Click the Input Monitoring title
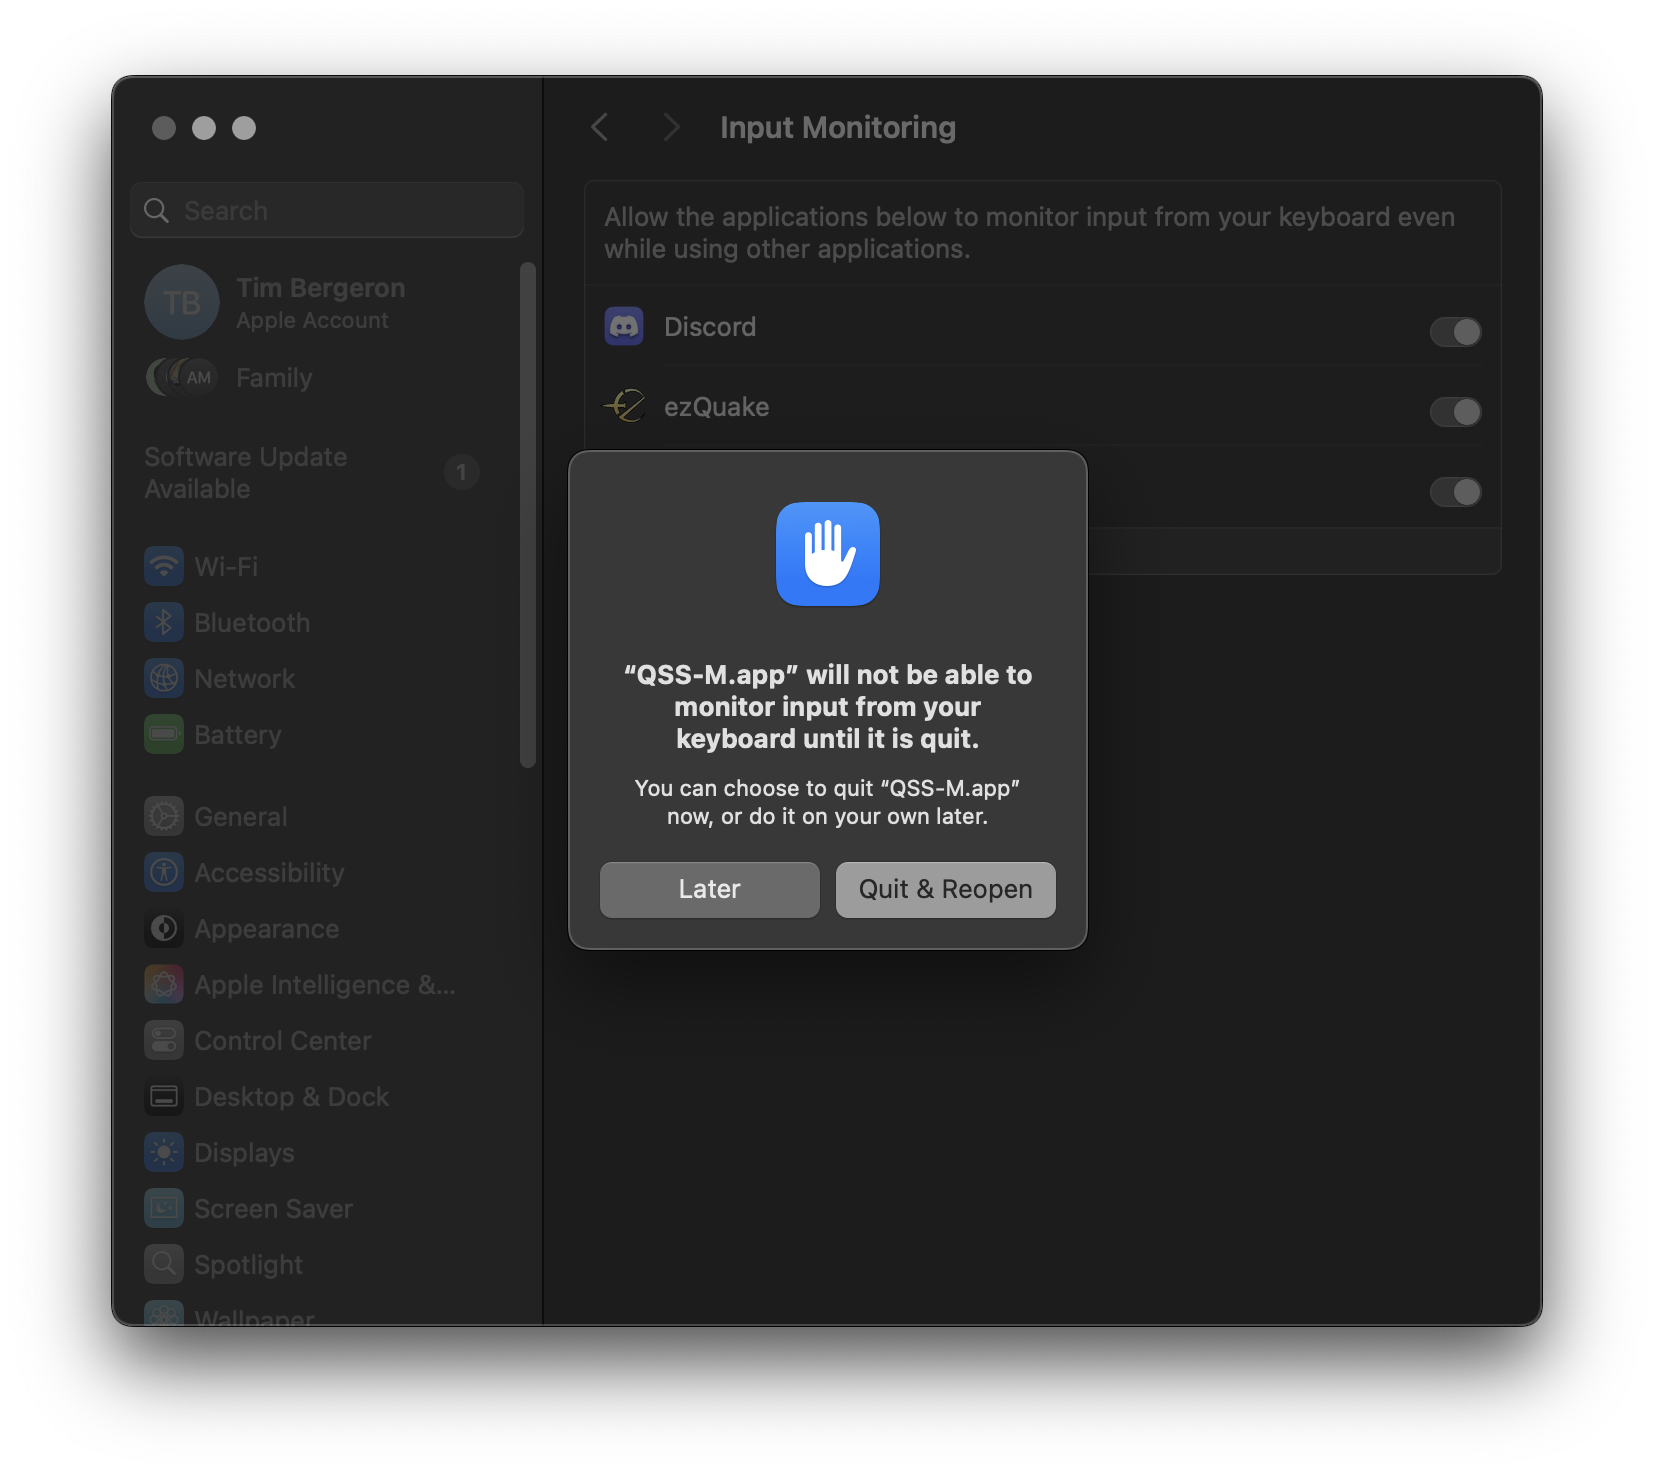 (x=838, y=127)
